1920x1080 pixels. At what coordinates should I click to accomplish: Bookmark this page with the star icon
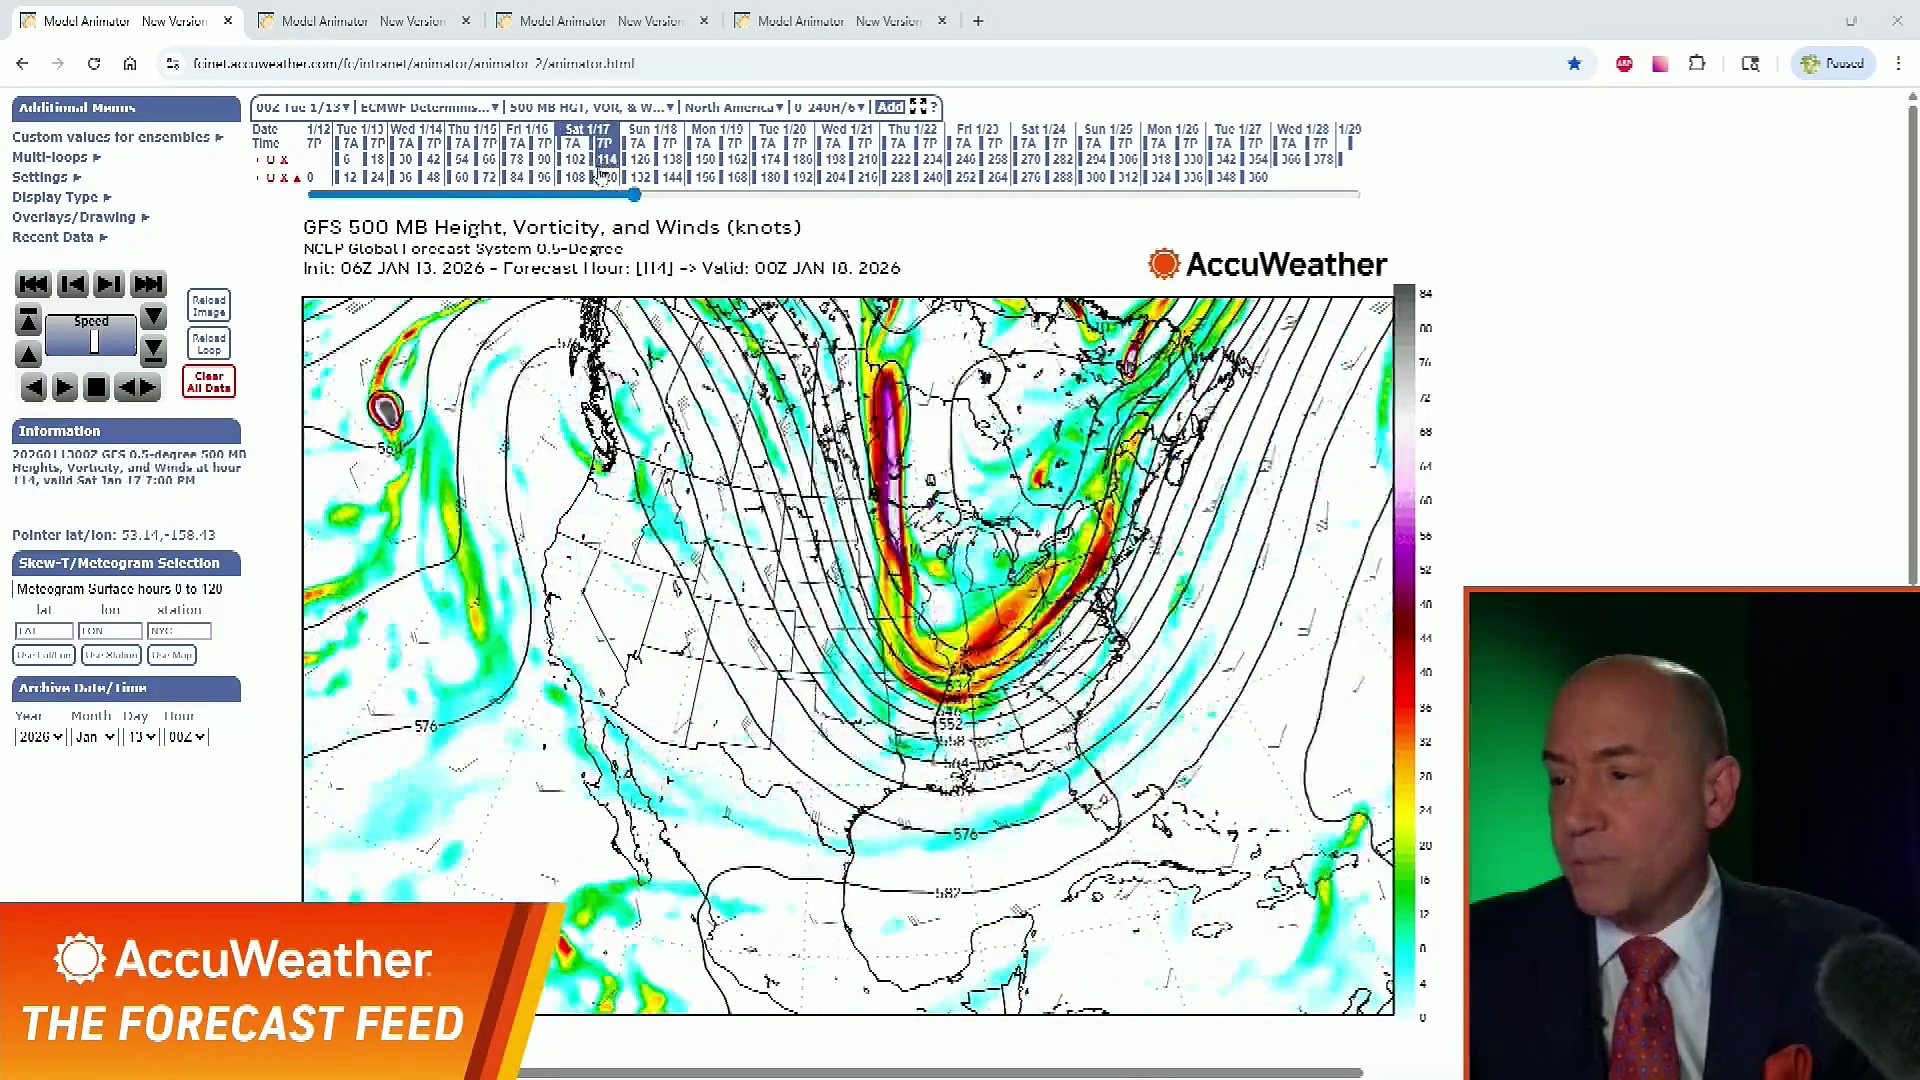1575,63
